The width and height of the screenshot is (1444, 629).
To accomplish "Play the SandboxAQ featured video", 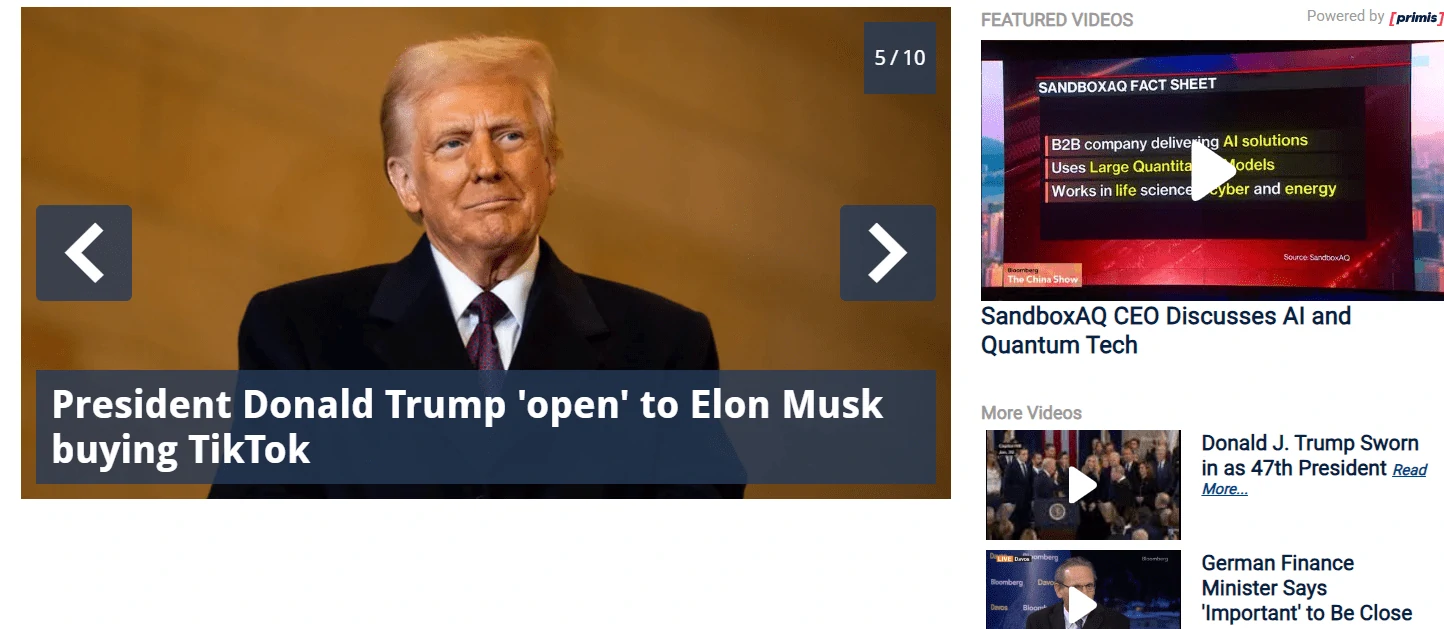I will coord(1212,171).
